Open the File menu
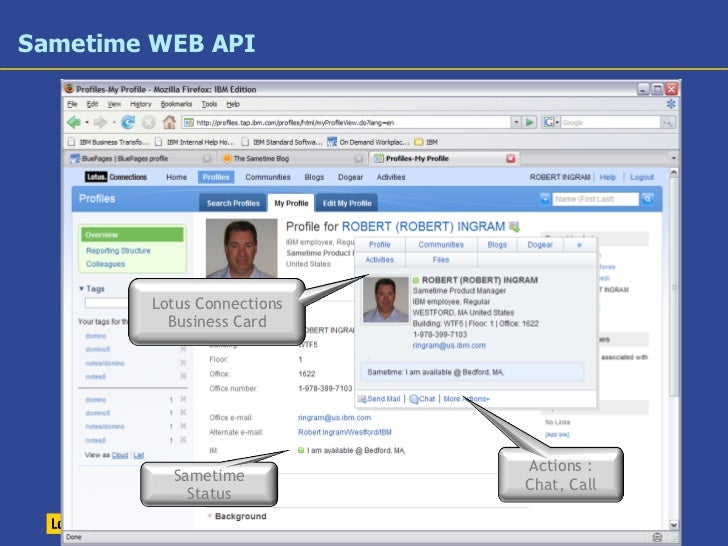 (72, 104)
